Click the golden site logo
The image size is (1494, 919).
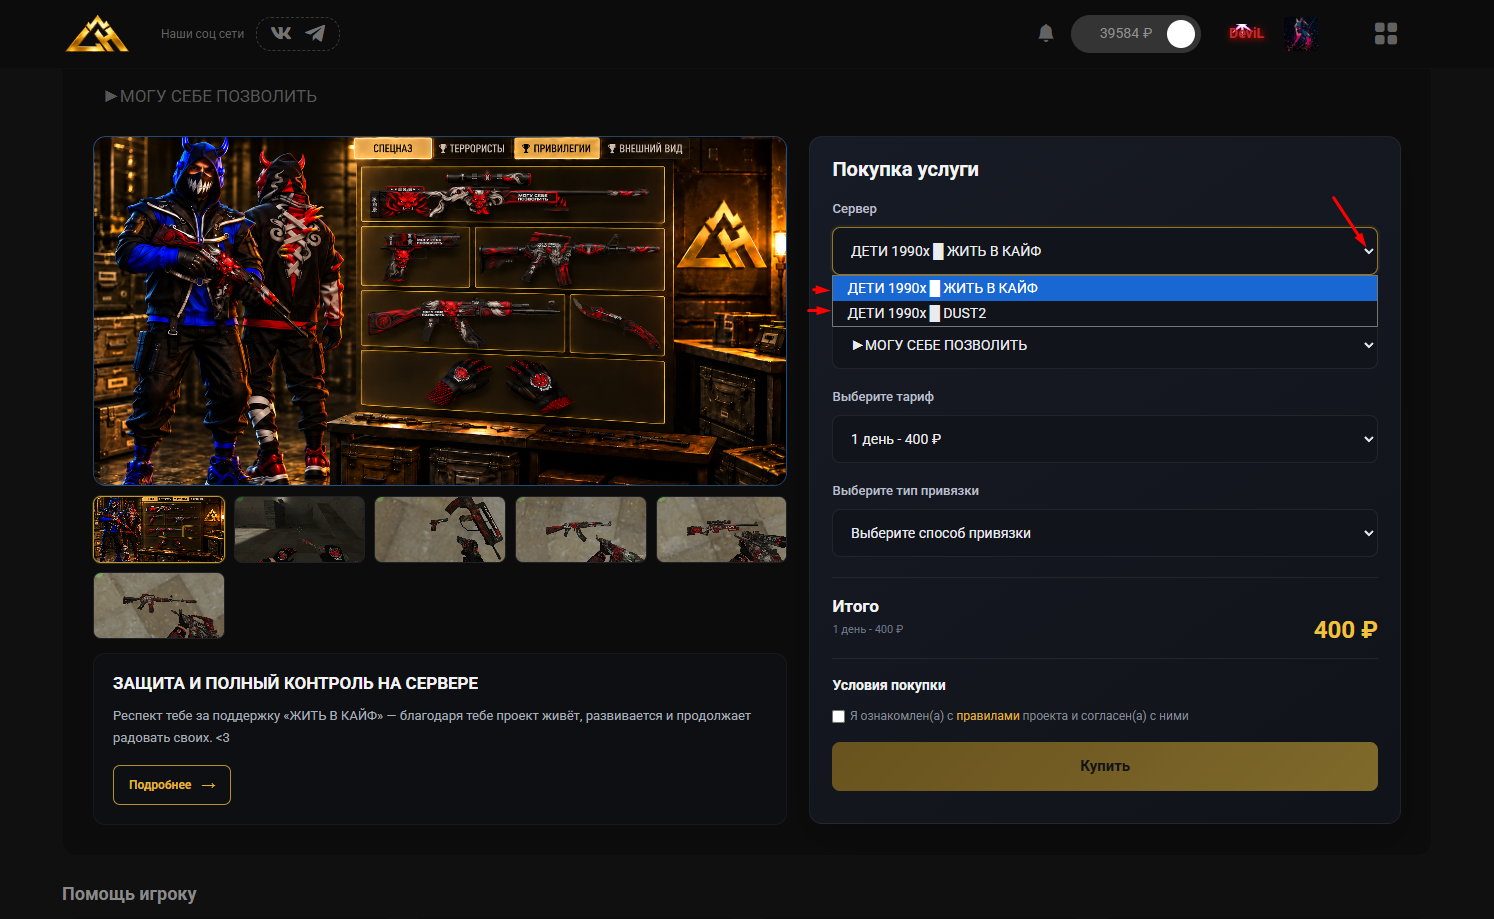coord(97,33)
